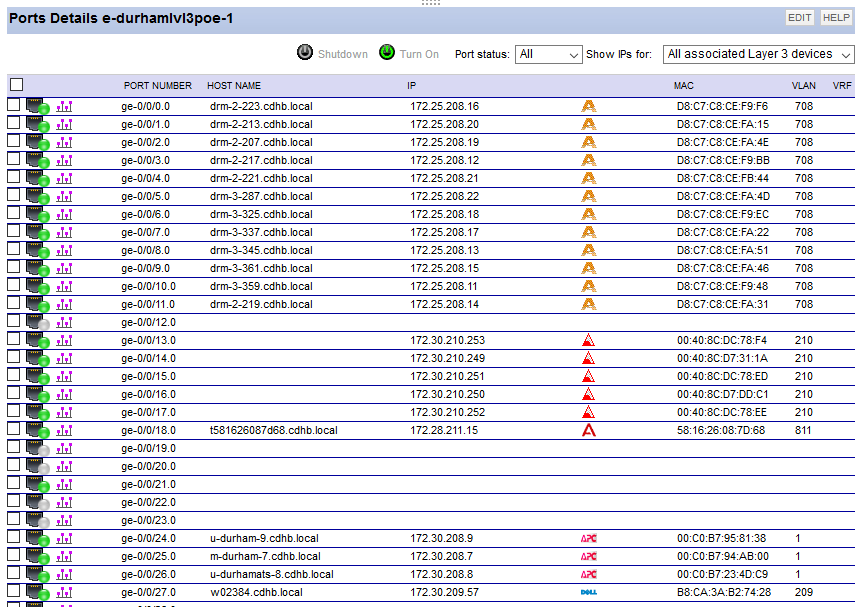863x607 pixels.
Task: Click IP address 172.28.211.15
Action: pyautogui.click(x=444, y=430)
